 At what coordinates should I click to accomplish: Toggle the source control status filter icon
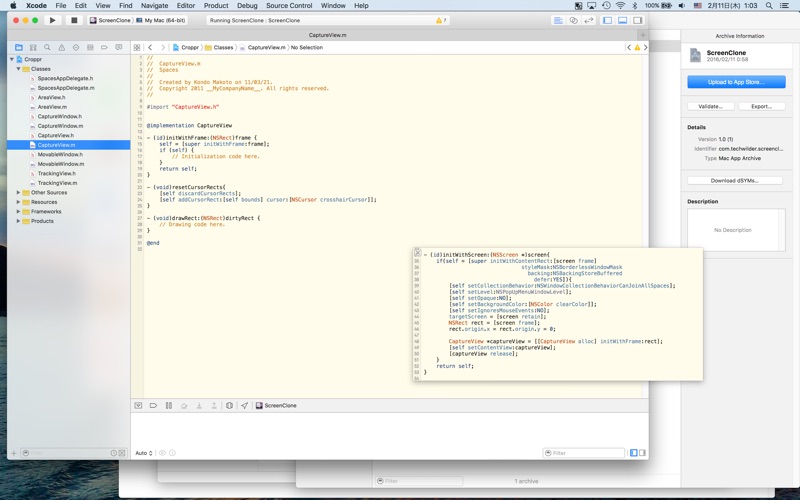122,453
